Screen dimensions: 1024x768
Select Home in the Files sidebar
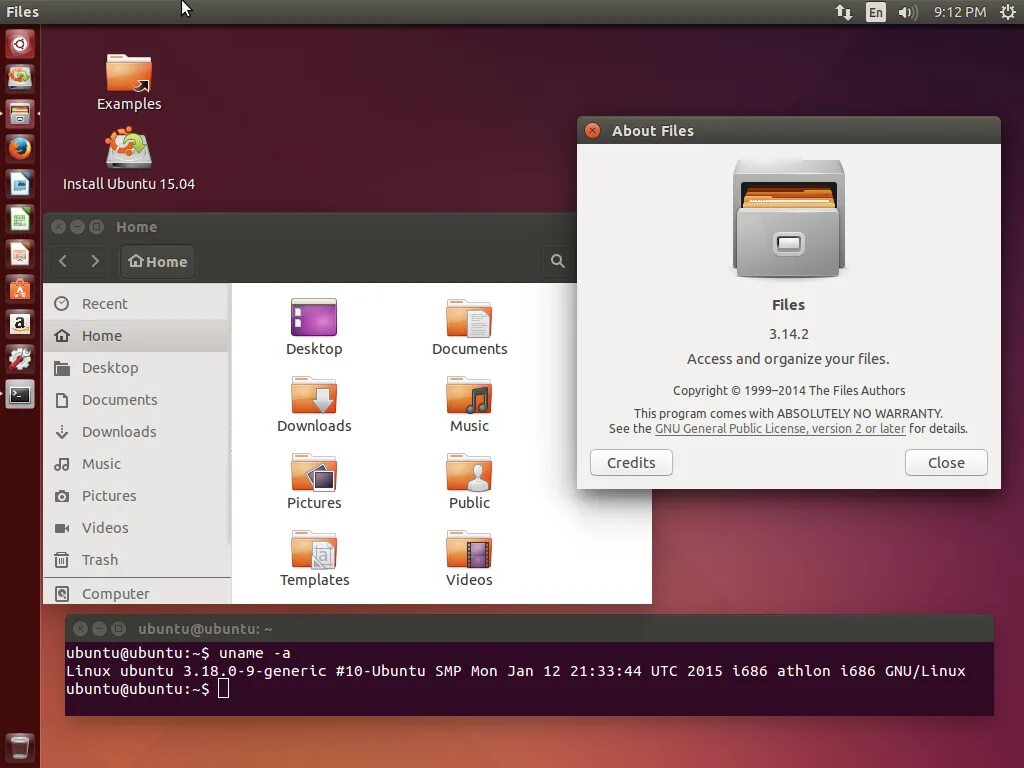[x=136, y=336]
